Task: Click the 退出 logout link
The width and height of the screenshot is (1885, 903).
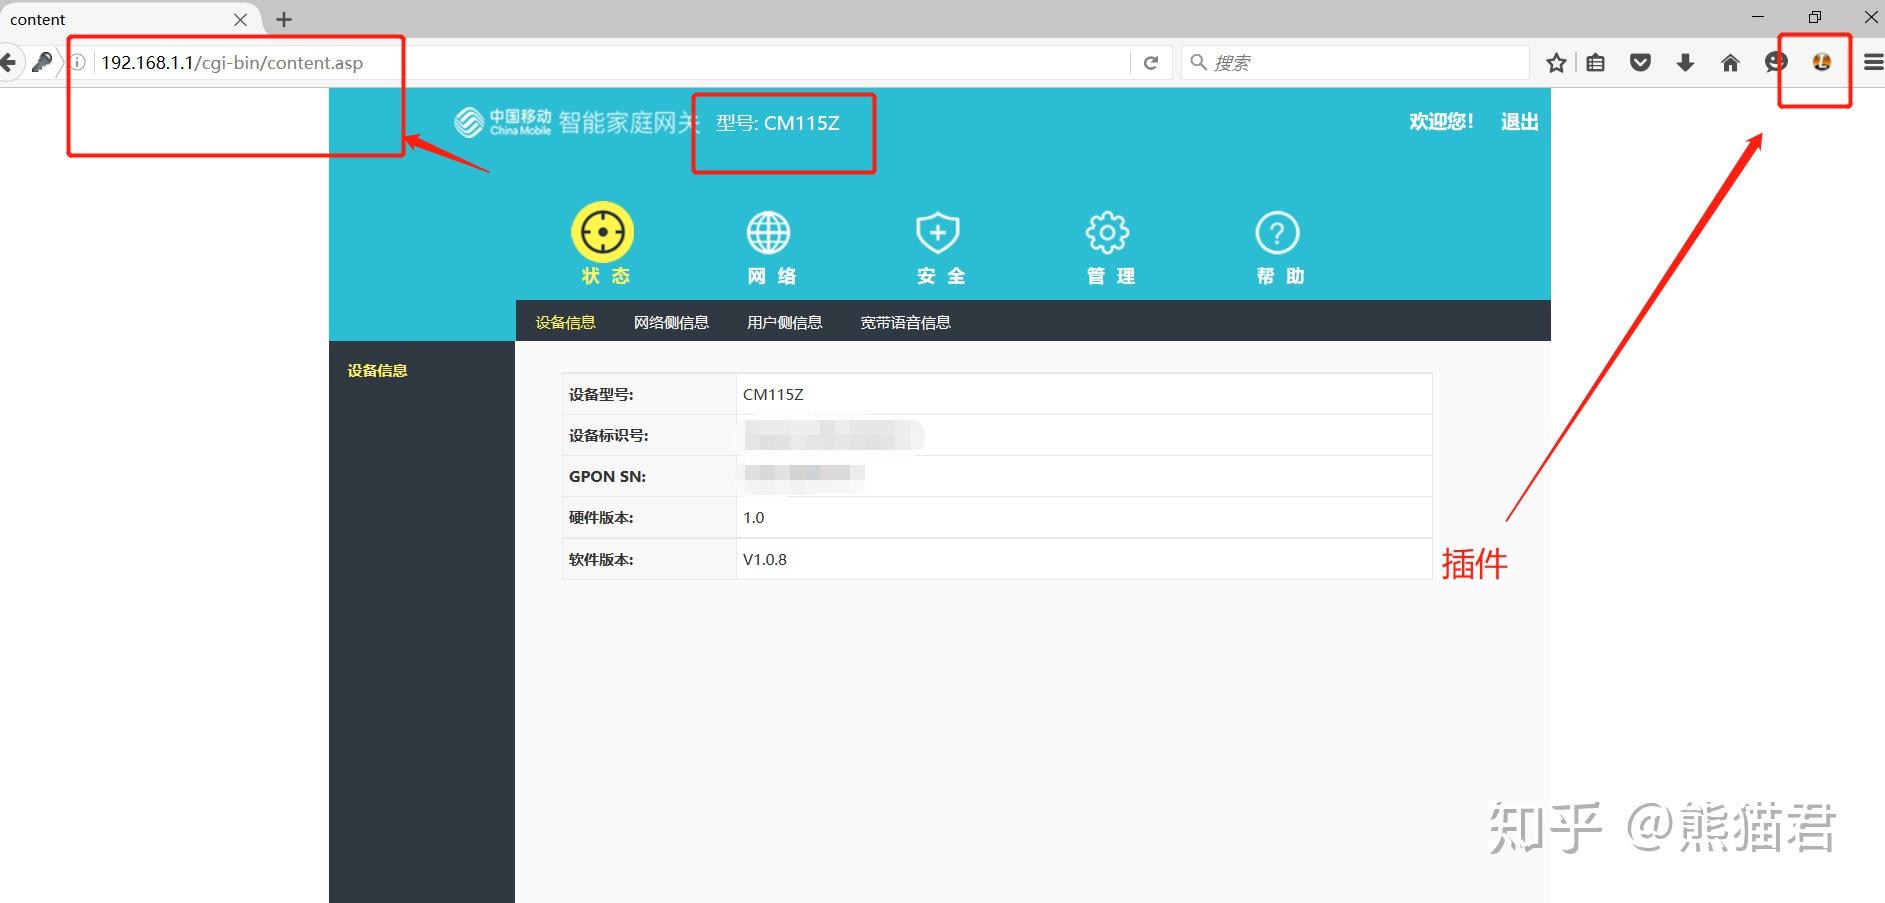Action: pos(1519,122)
